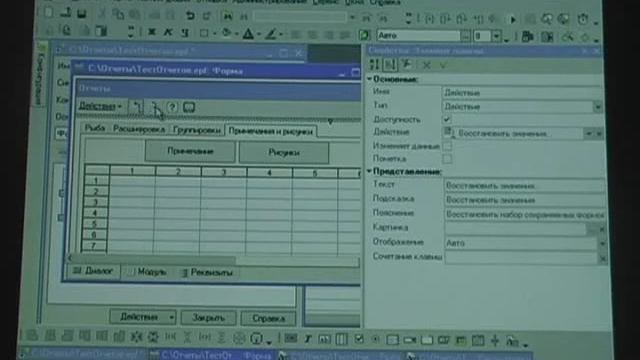Click the Справка button
The image size is (640, 360).
point(268,318)
